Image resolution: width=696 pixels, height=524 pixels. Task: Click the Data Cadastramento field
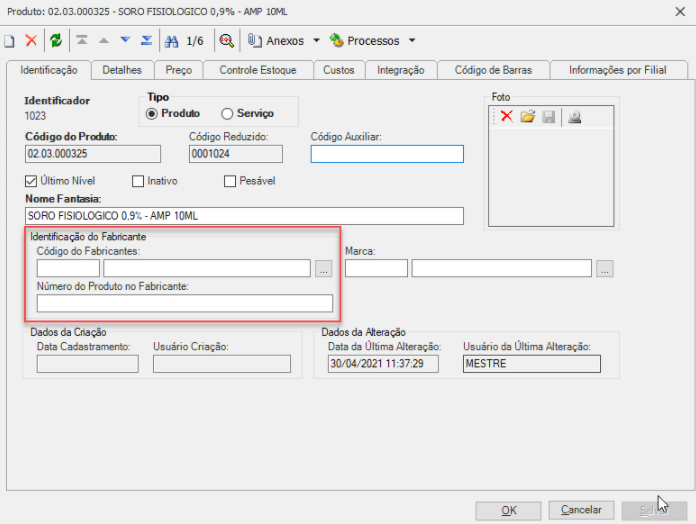pyautogui.click(x=88, y=364)
